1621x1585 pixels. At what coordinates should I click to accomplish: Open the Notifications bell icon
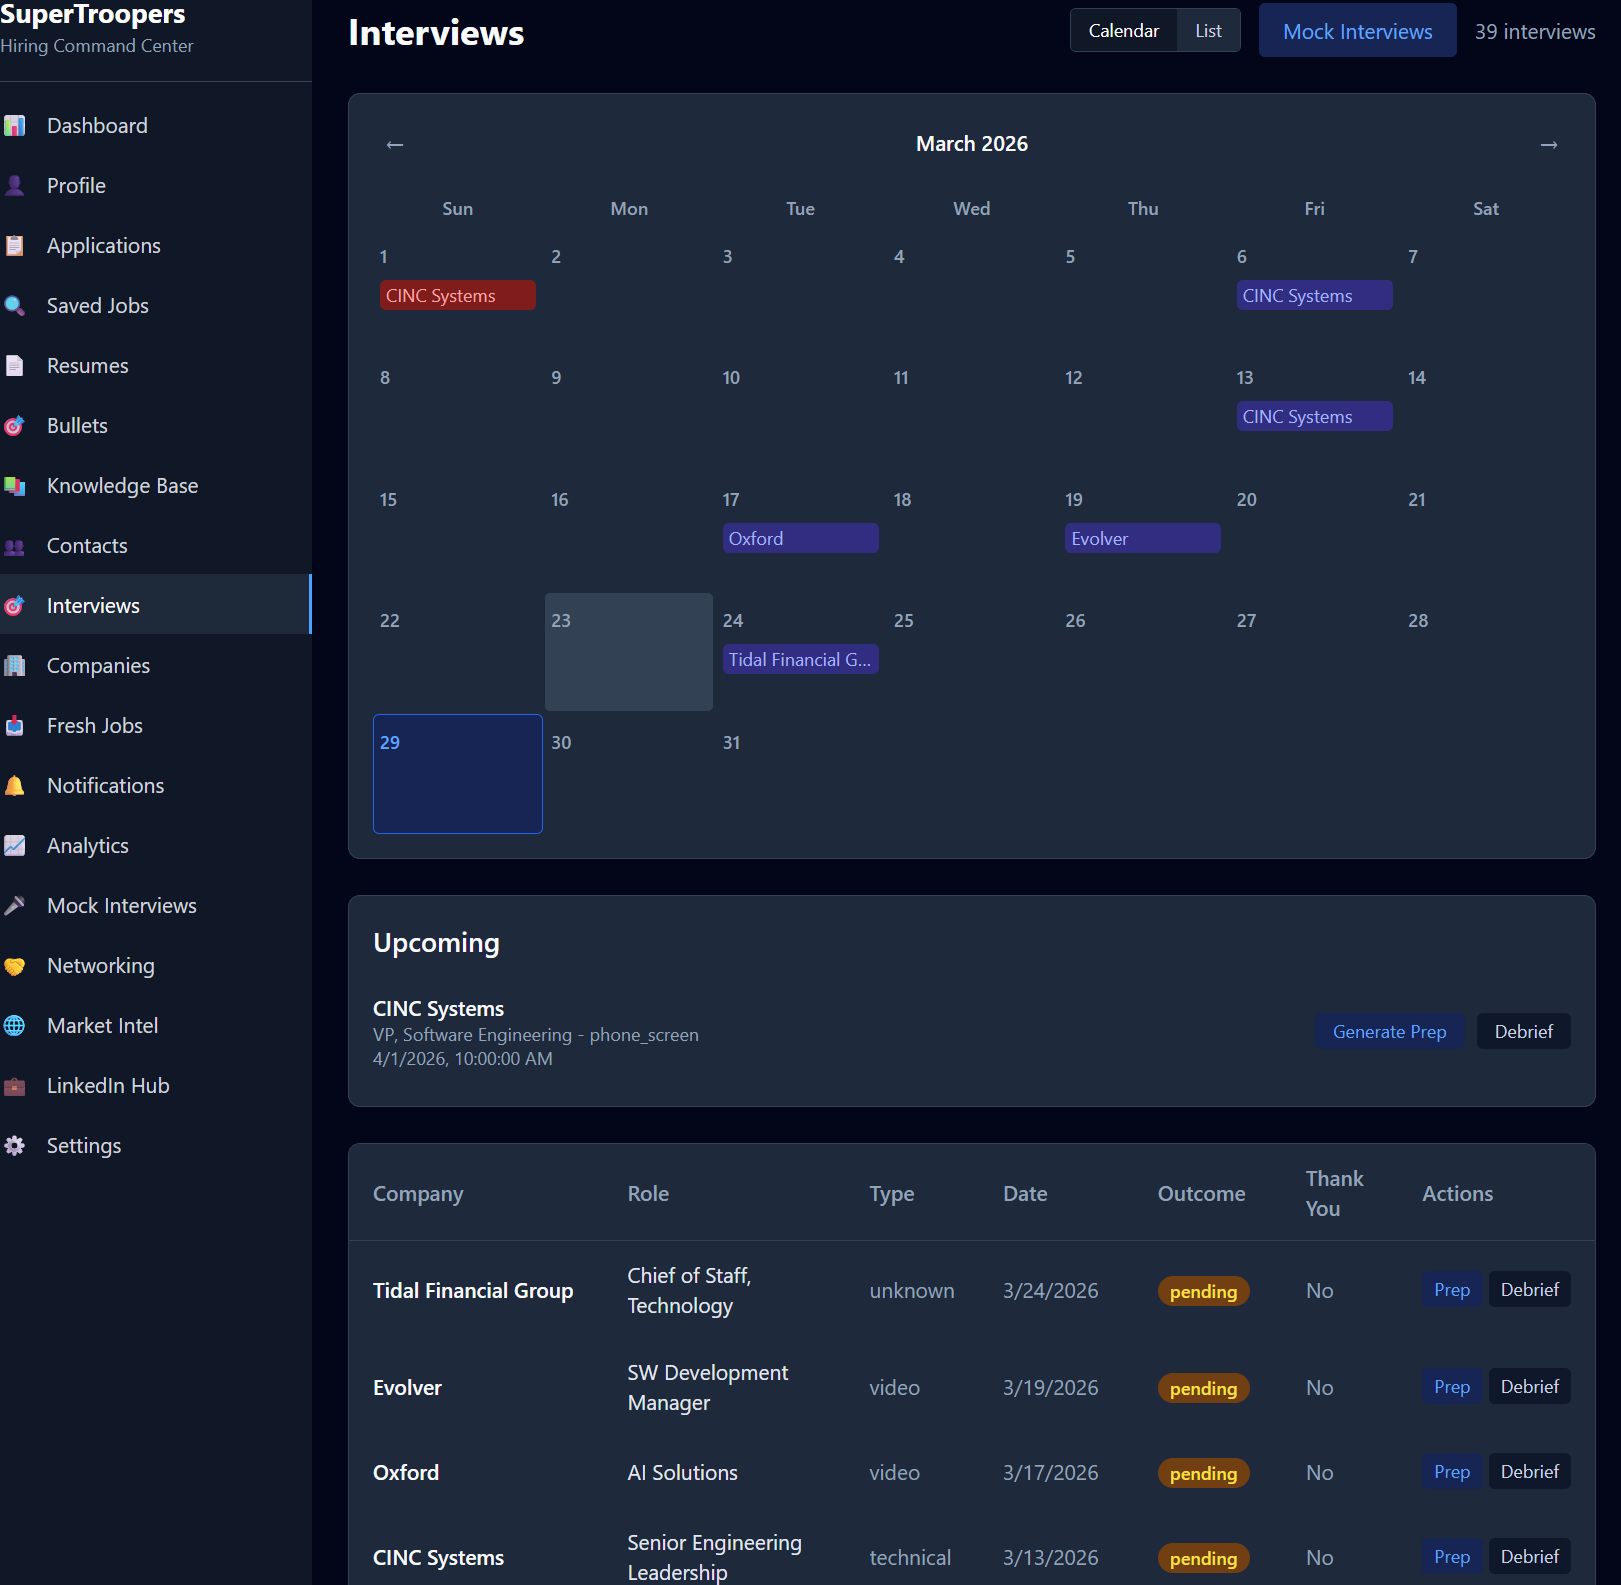coord(15,785)
